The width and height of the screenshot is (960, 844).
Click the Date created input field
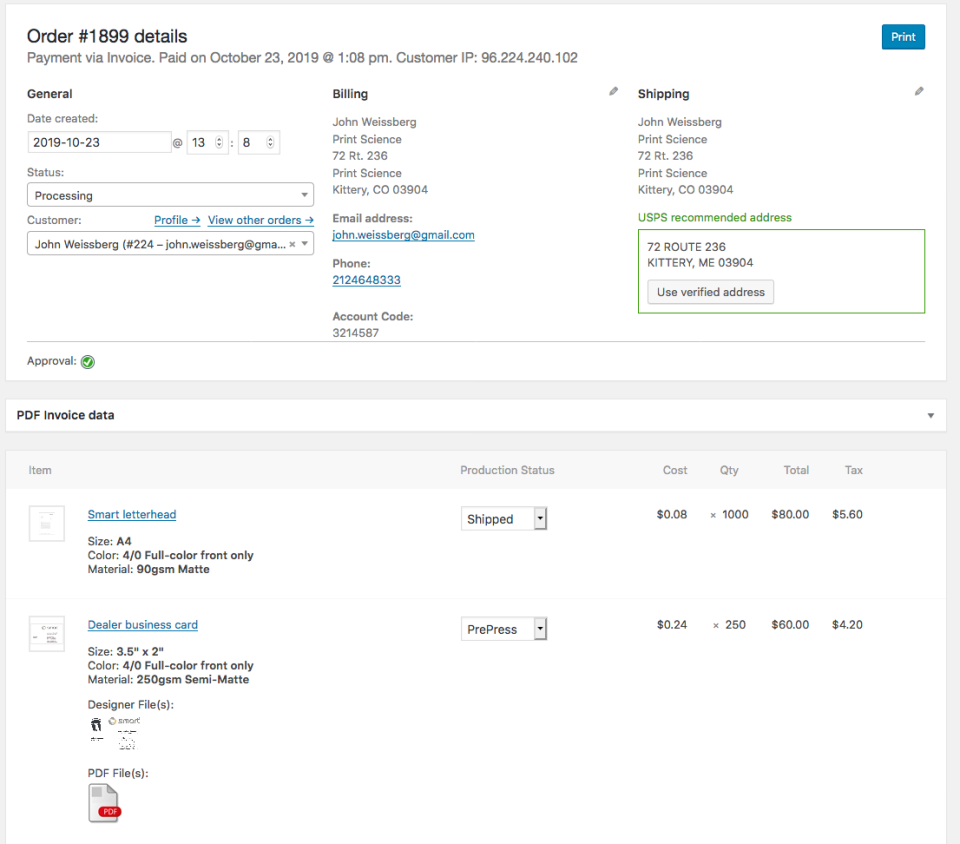click(x=99, y=143)
